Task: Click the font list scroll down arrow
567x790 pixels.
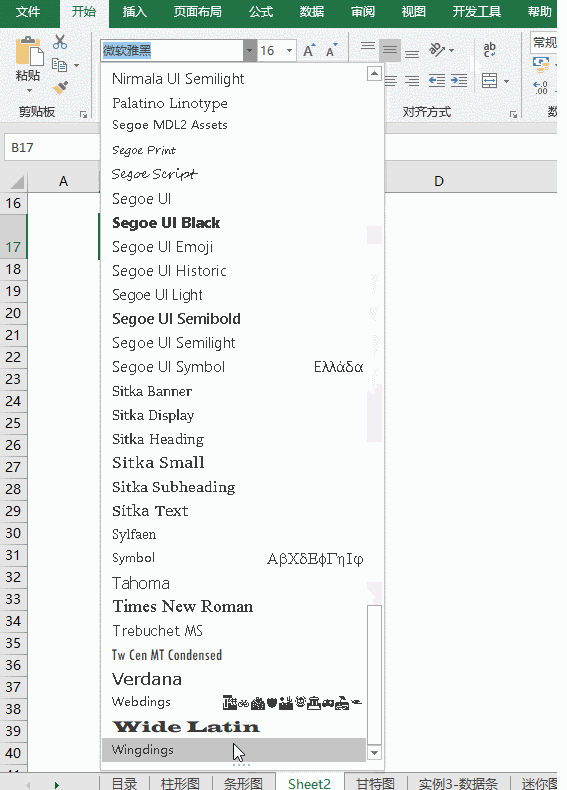Action: [374, 753]
